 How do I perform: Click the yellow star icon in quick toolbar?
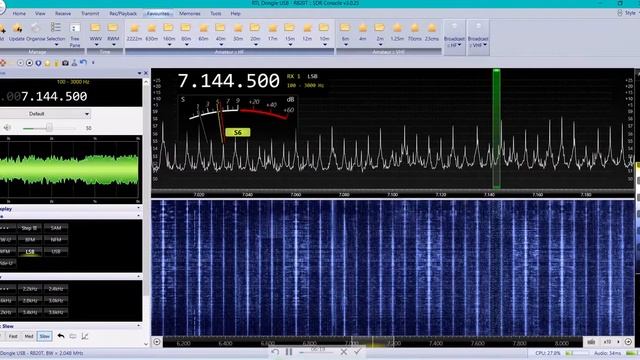coord(47,63)
